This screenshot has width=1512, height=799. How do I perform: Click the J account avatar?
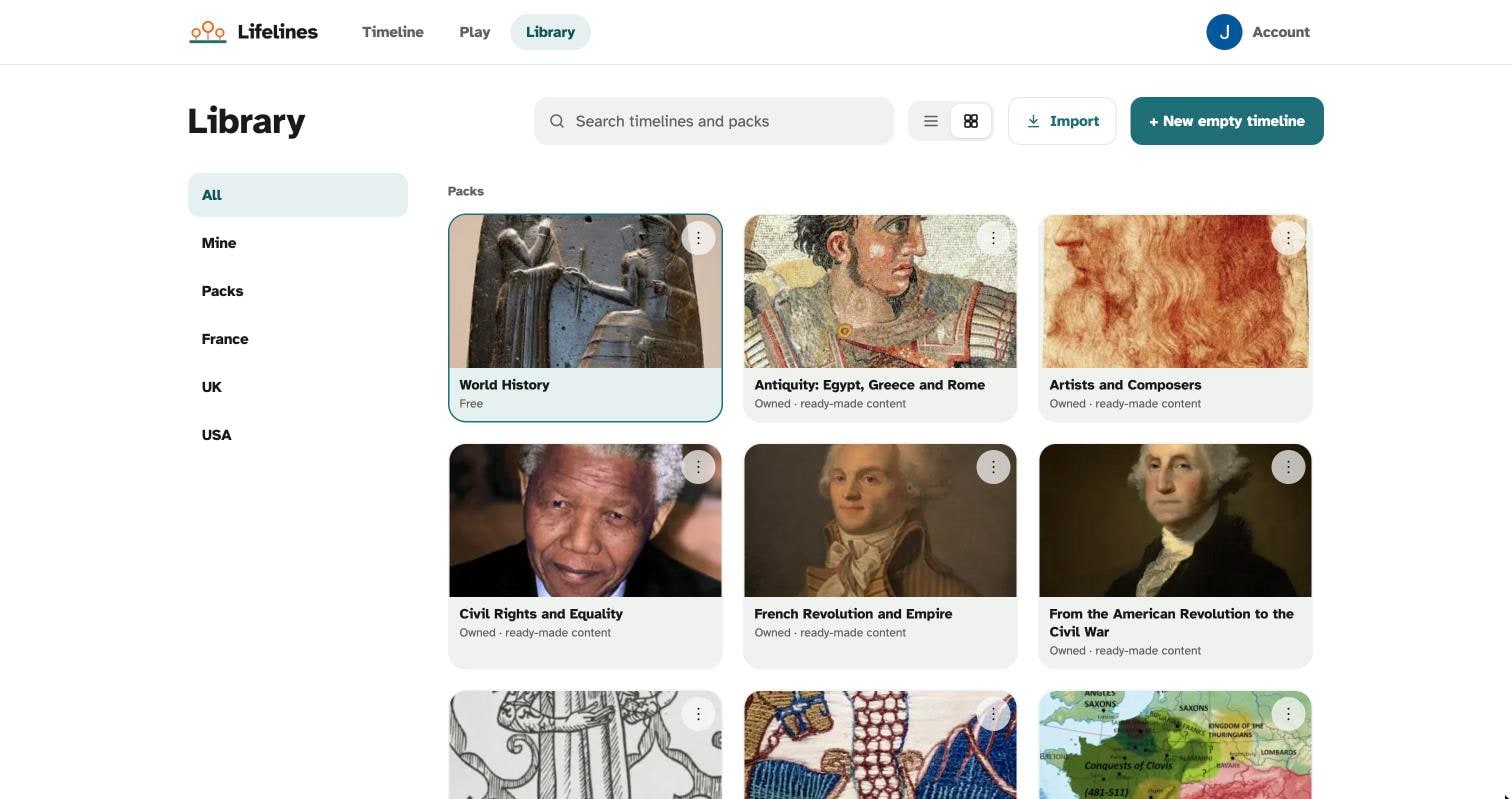pos(1224,32)
